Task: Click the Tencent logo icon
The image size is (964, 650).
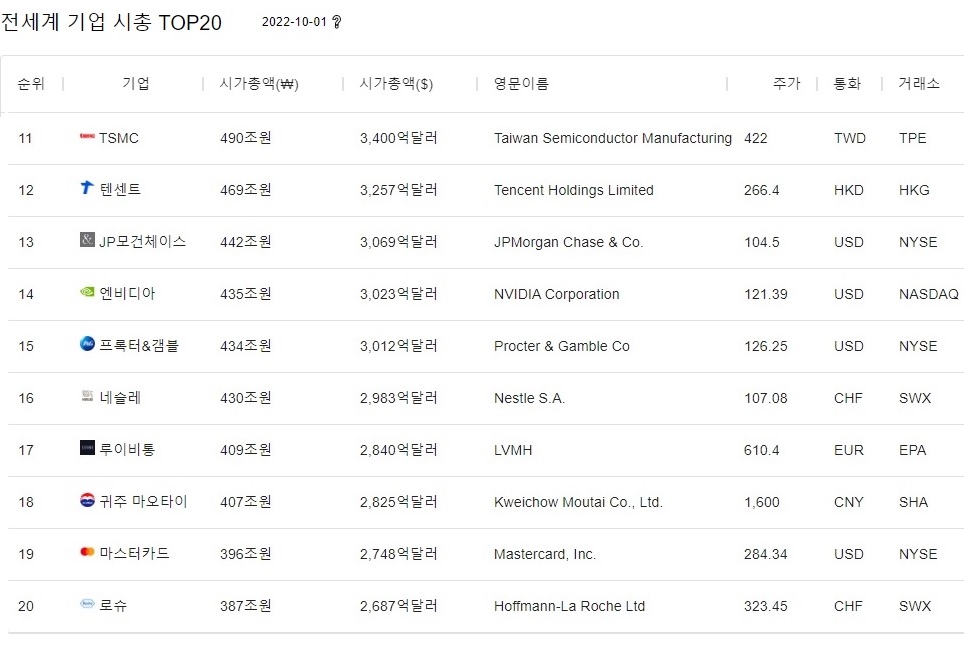Action: [x=87, y=187]
